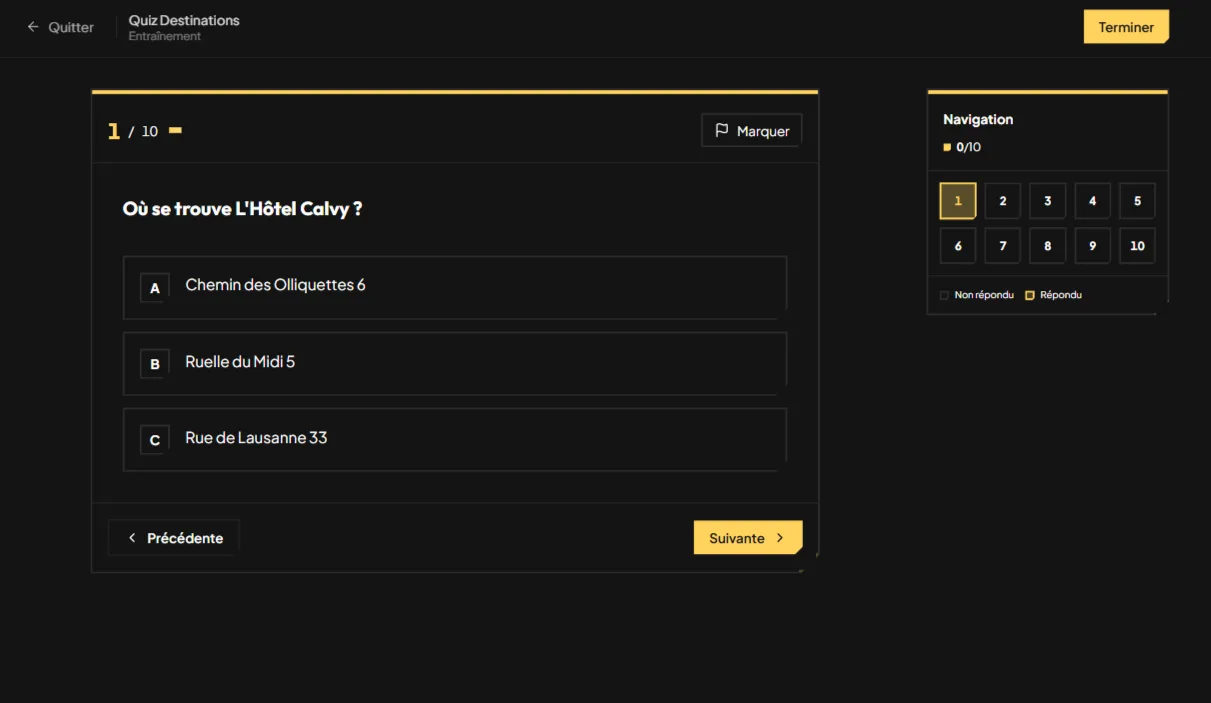Click the Quitter back arrow icon
Image resolution: width=1211 pixels, height=703 pixels.
[33, 27]
